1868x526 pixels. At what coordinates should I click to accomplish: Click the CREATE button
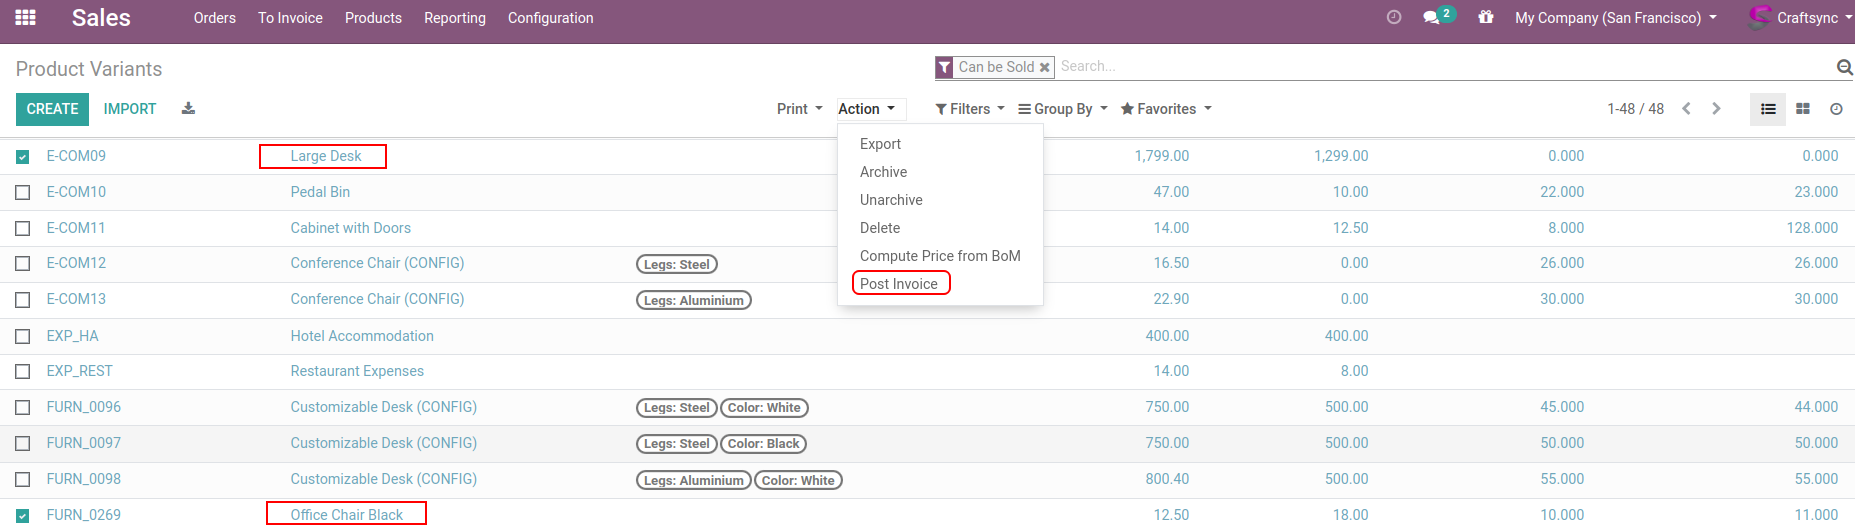click(52, 109)
